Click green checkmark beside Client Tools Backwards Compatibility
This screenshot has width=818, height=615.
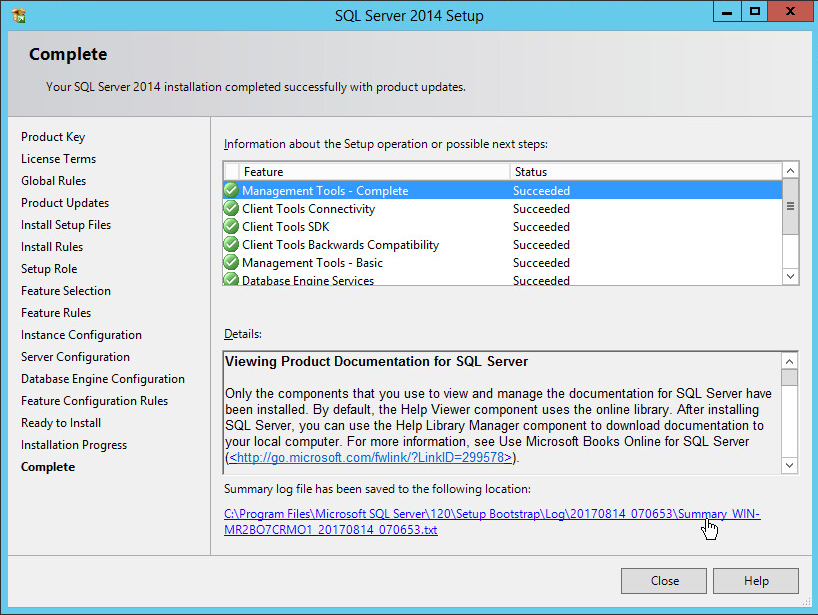pyautogui.click(x=231, y=245)
